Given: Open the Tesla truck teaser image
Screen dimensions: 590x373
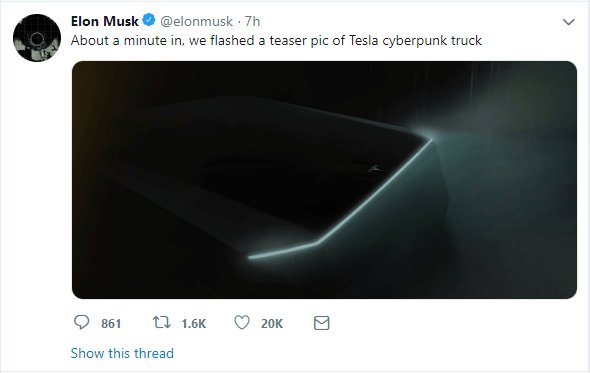Looking at the screenshot, I should tap(324, 180).
